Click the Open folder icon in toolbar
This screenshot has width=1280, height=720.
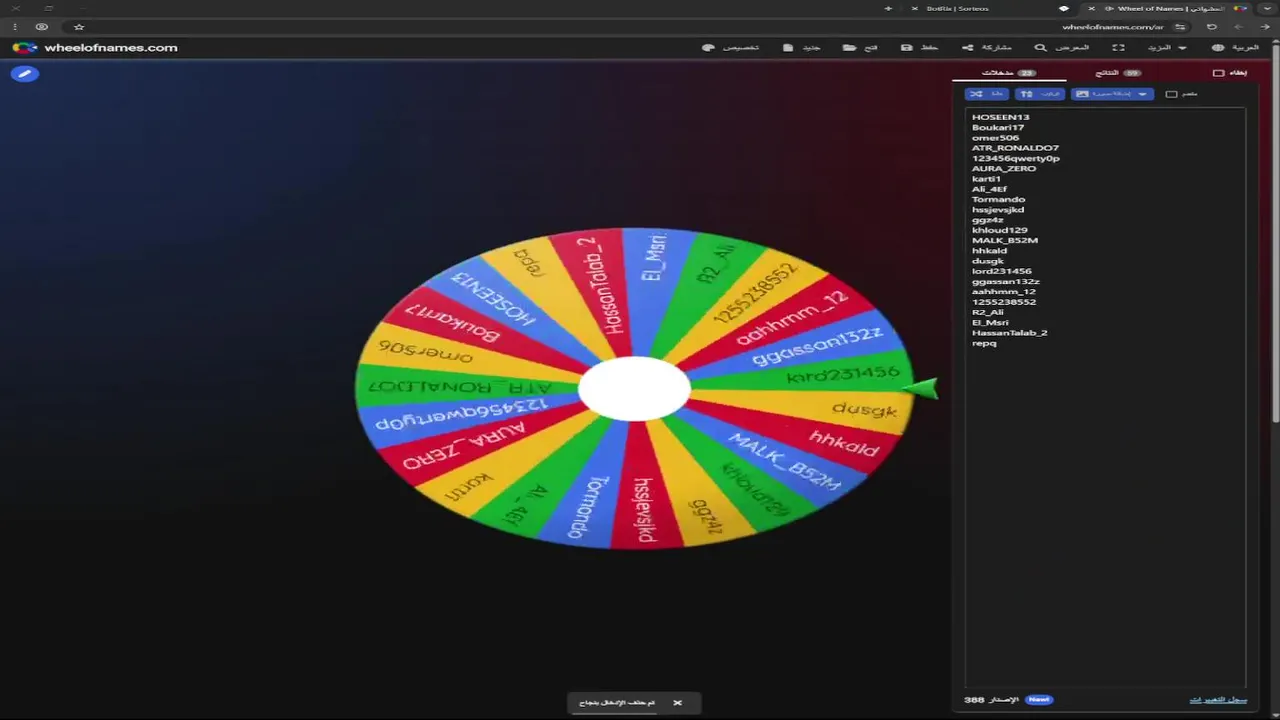pos(849,47)
